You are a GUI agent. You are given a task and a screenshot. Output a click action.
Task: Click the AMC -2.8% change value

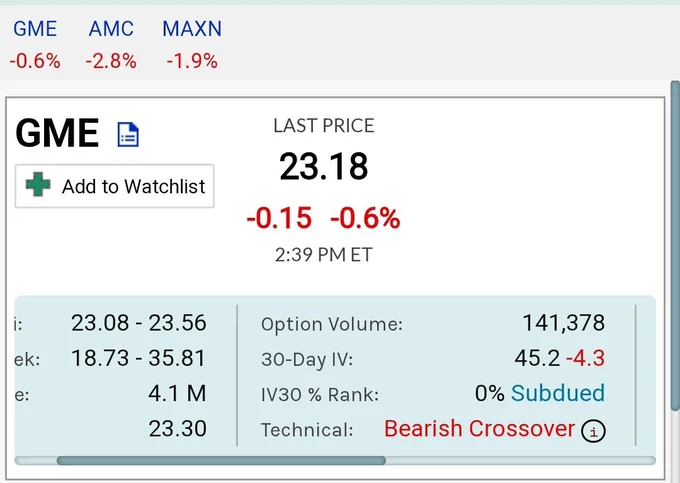click(x=111, y=61)
